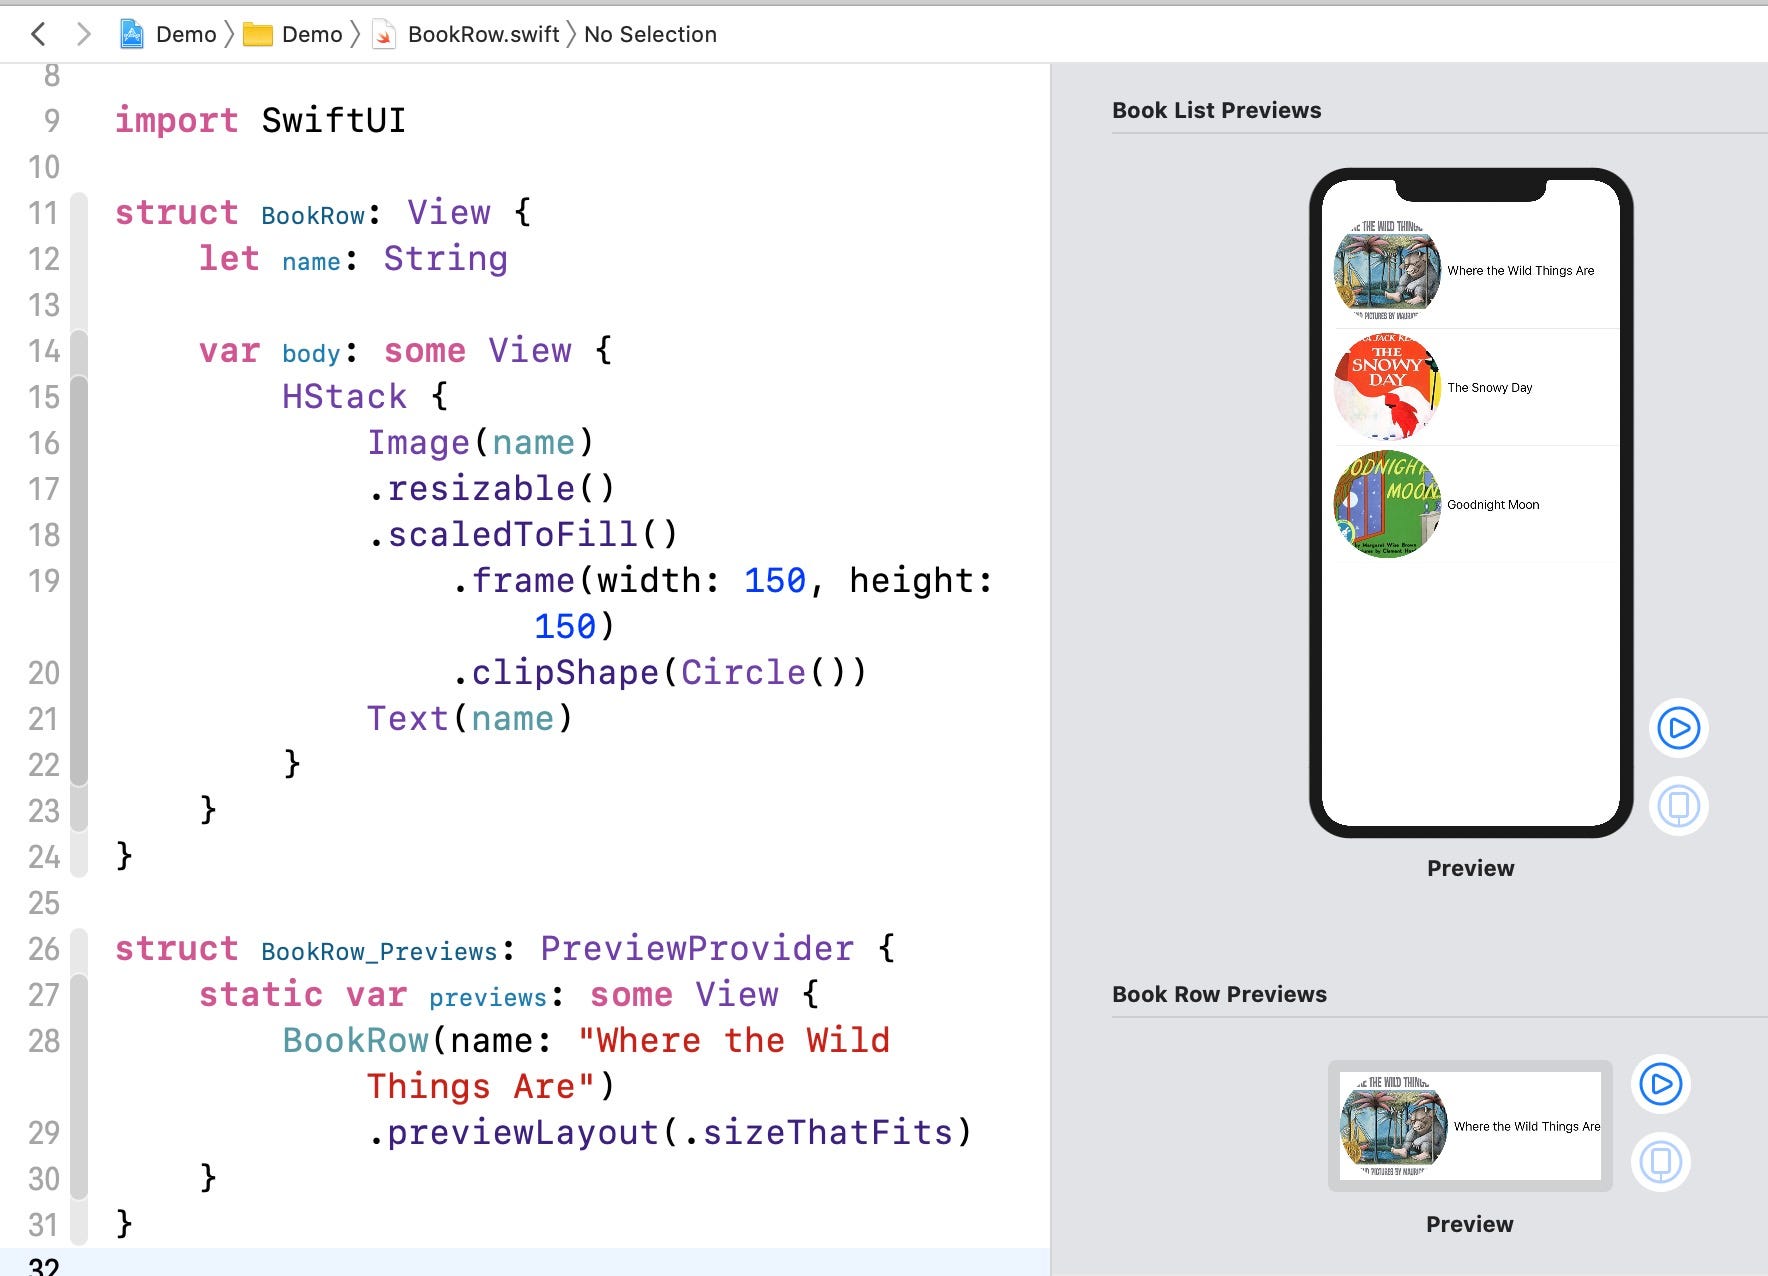This screenshot has height=1276, width=1768.
Task: Click the Preview label under the phone mockup
Action: click(x=1470, y=868)
